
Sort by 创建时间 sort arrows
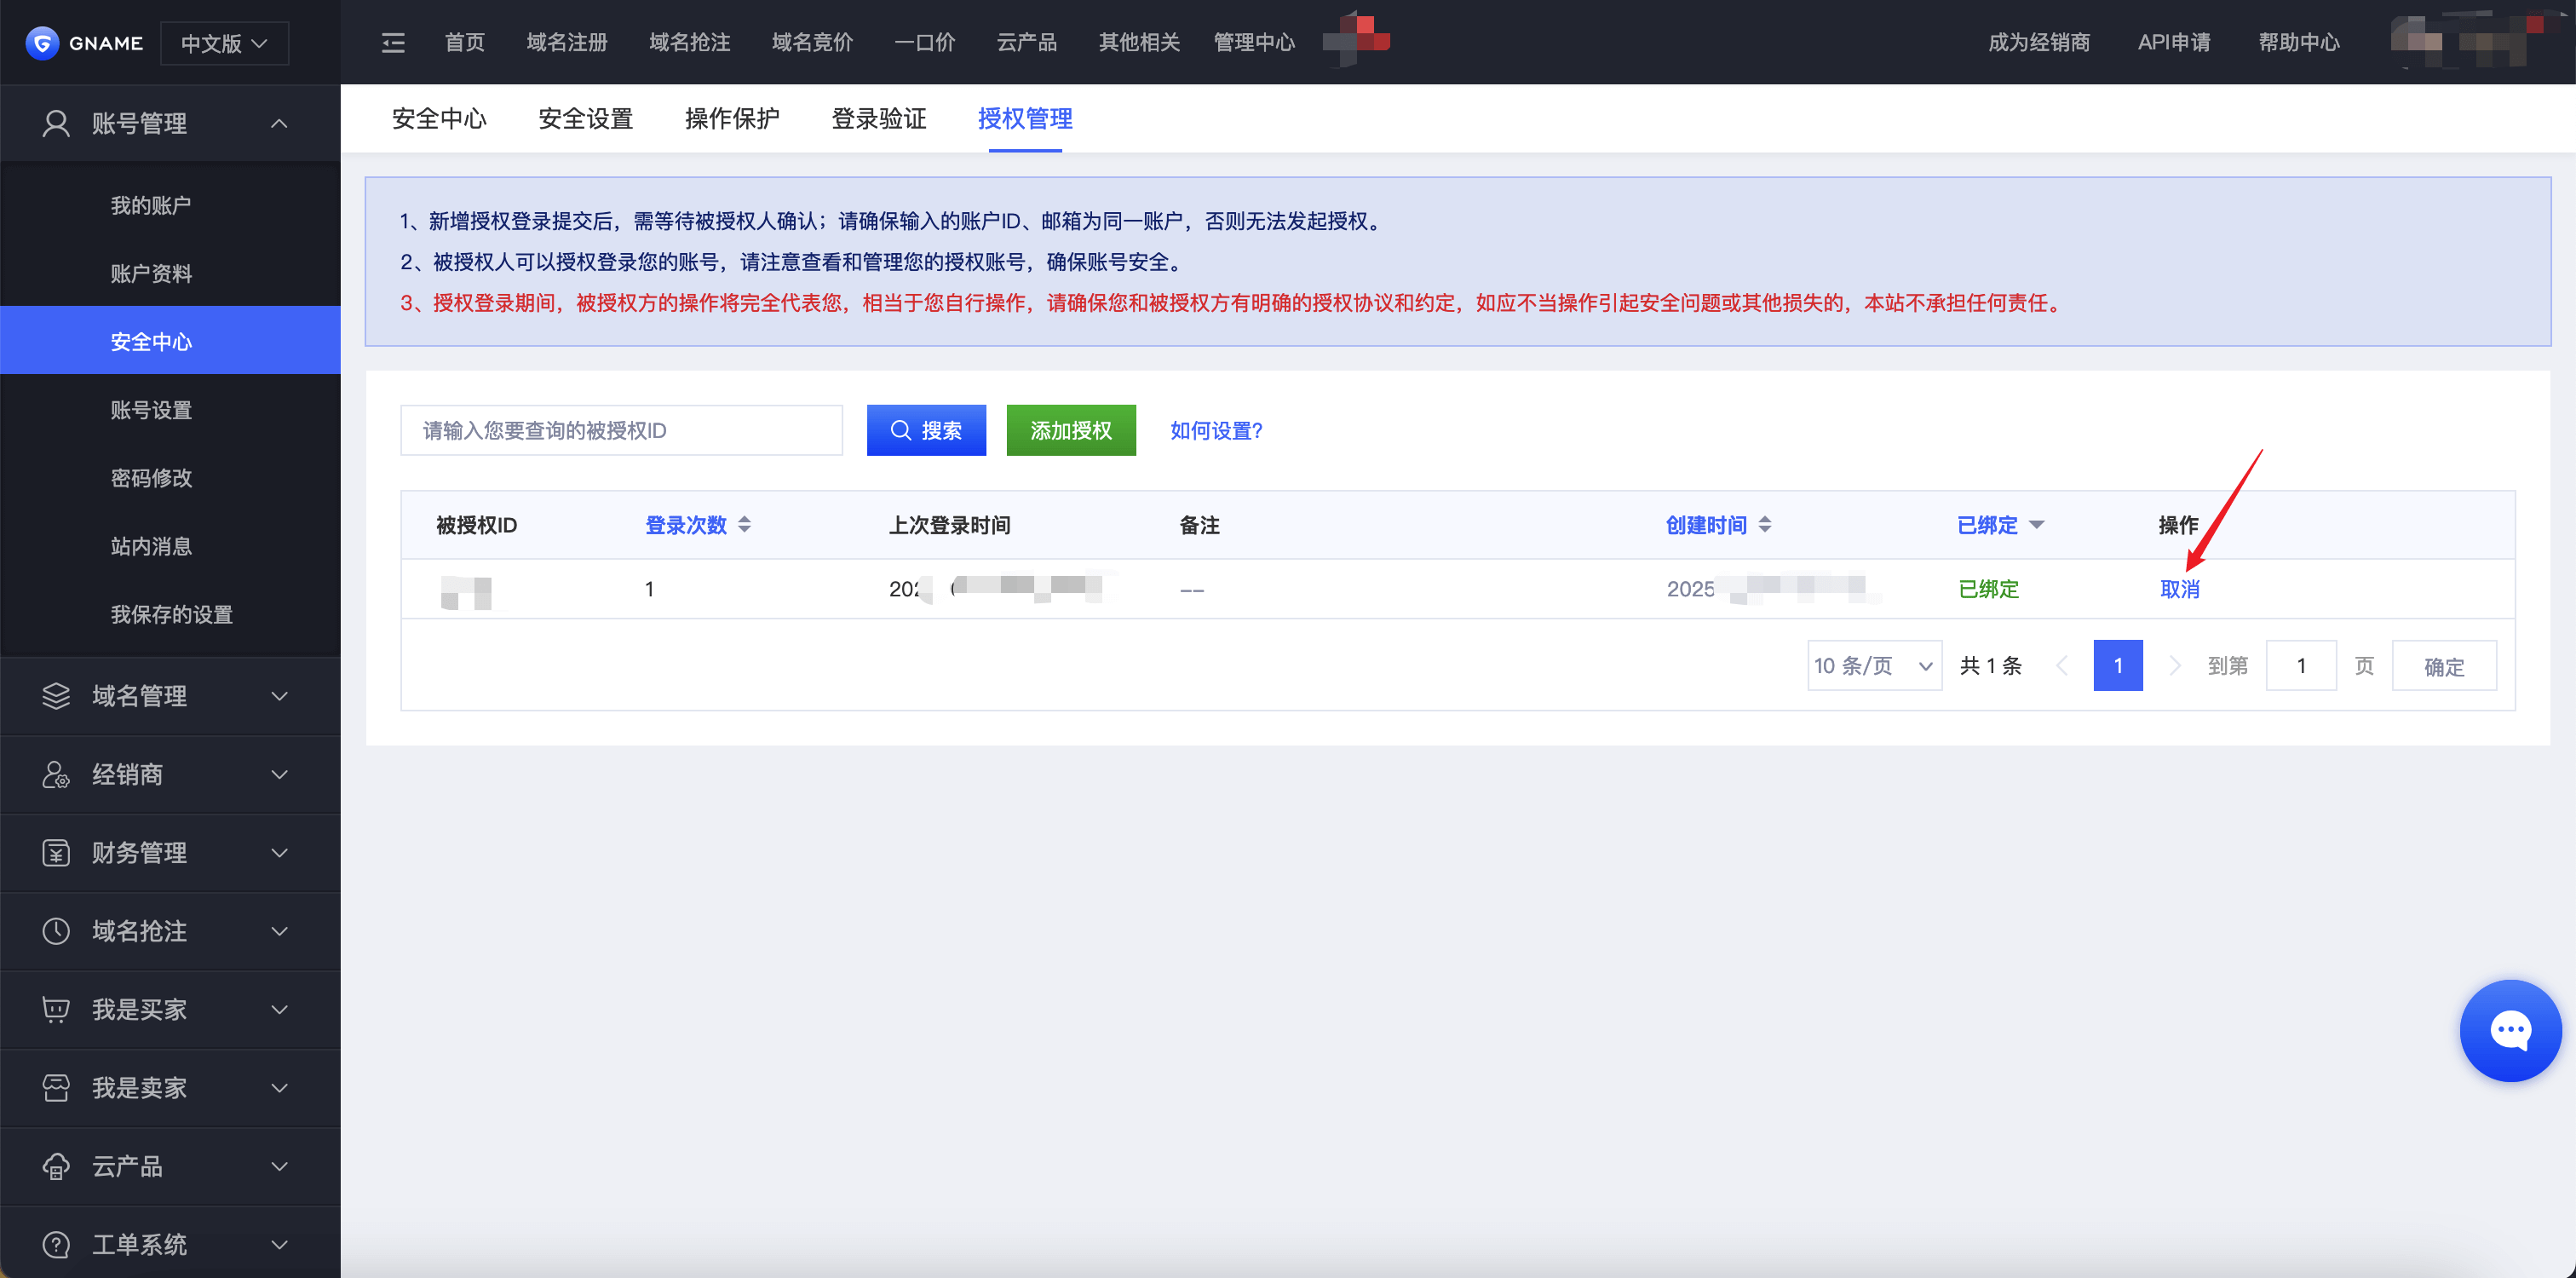(x=1765, y=524)
